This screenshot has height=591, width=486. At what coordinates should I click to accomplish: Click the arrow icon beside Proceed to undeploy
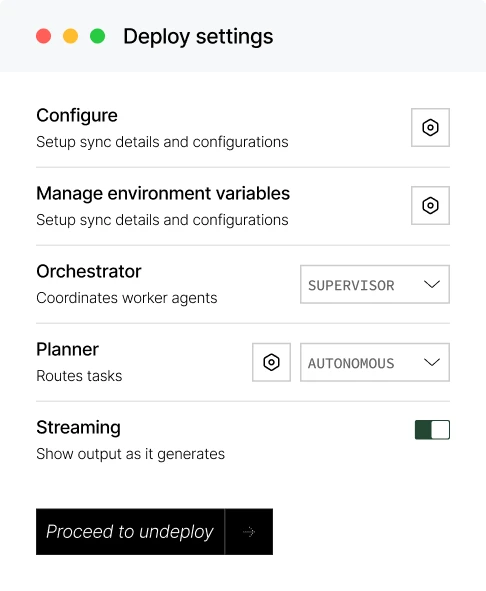tap(249, 532)
